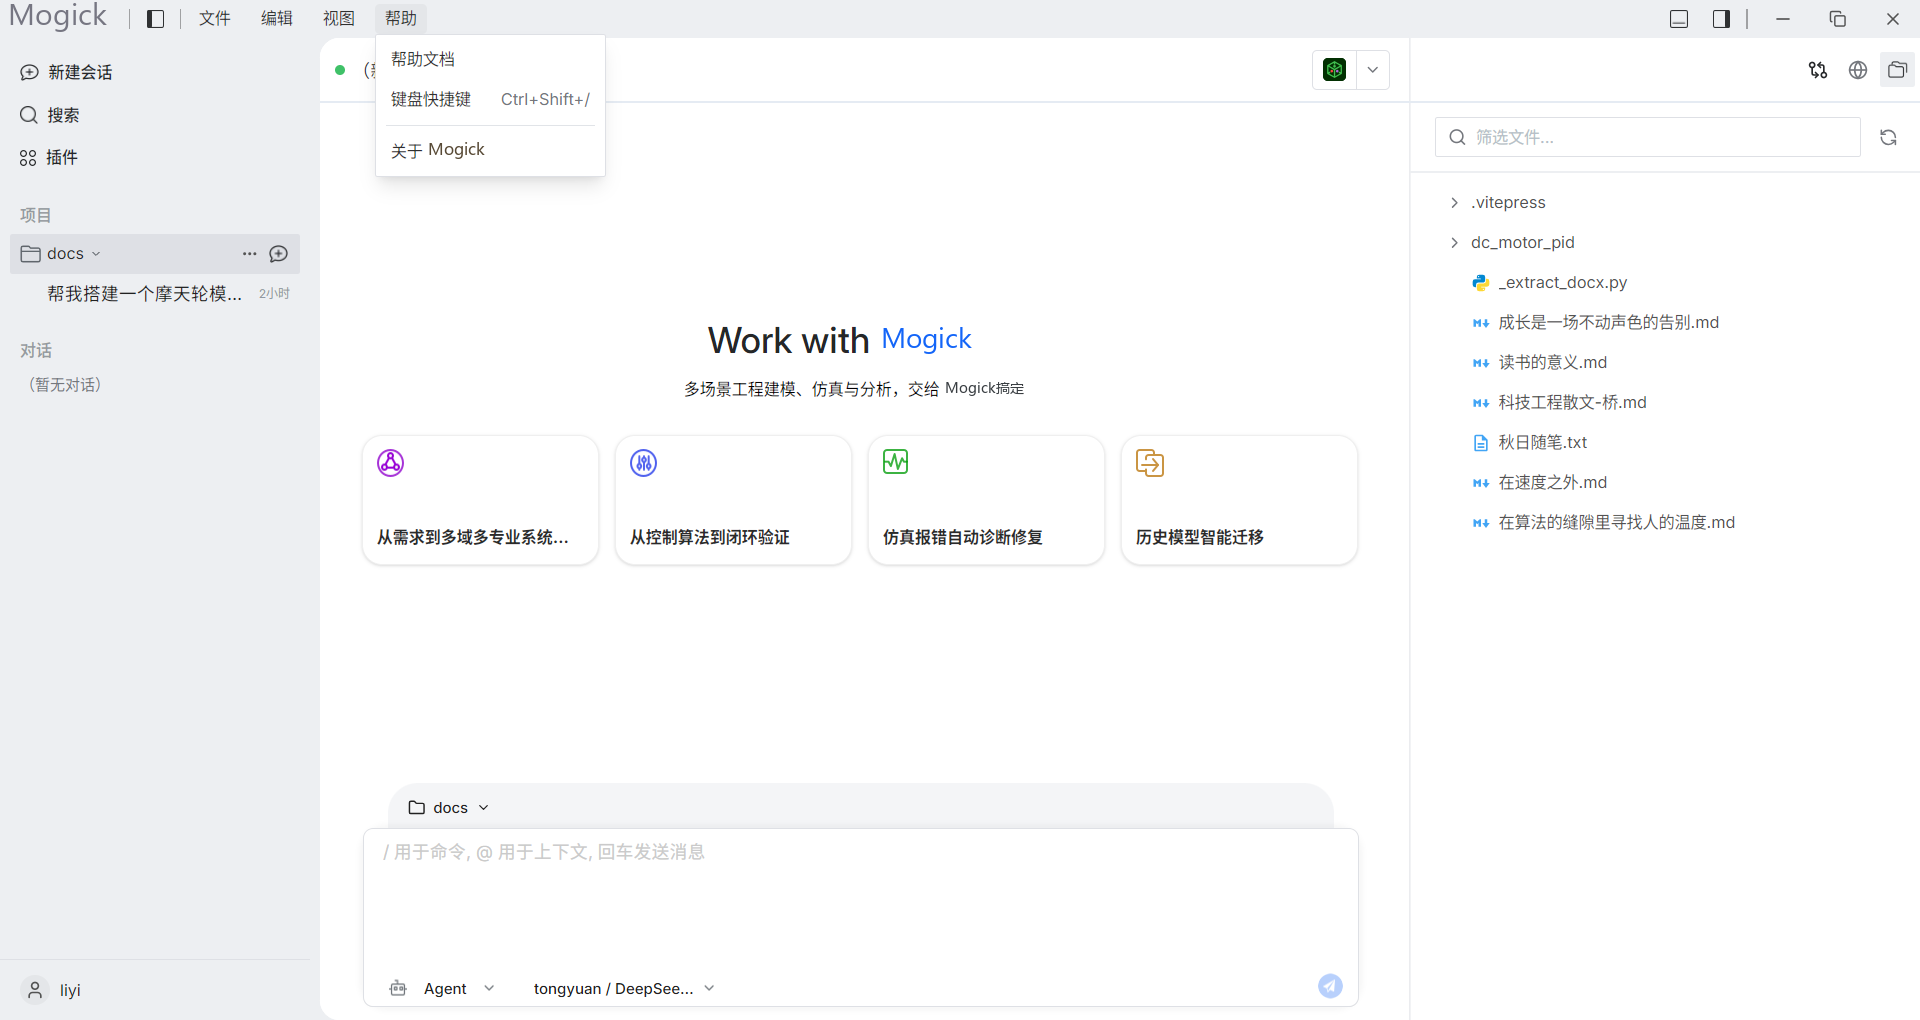
Task: Toggle the right side panel icon
Action: 1721,19
